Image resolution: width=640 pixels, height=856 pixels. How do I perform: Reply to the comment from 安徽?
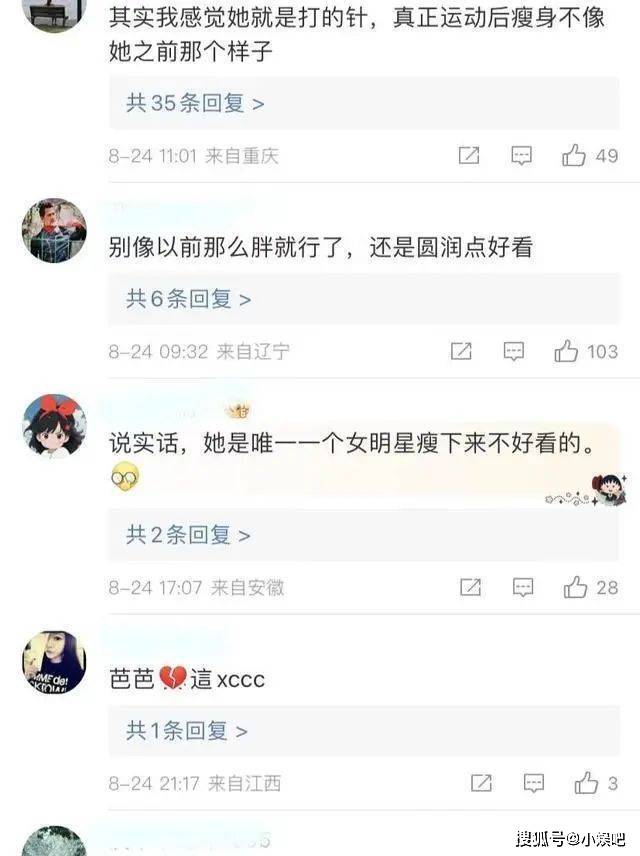(523, 587)
